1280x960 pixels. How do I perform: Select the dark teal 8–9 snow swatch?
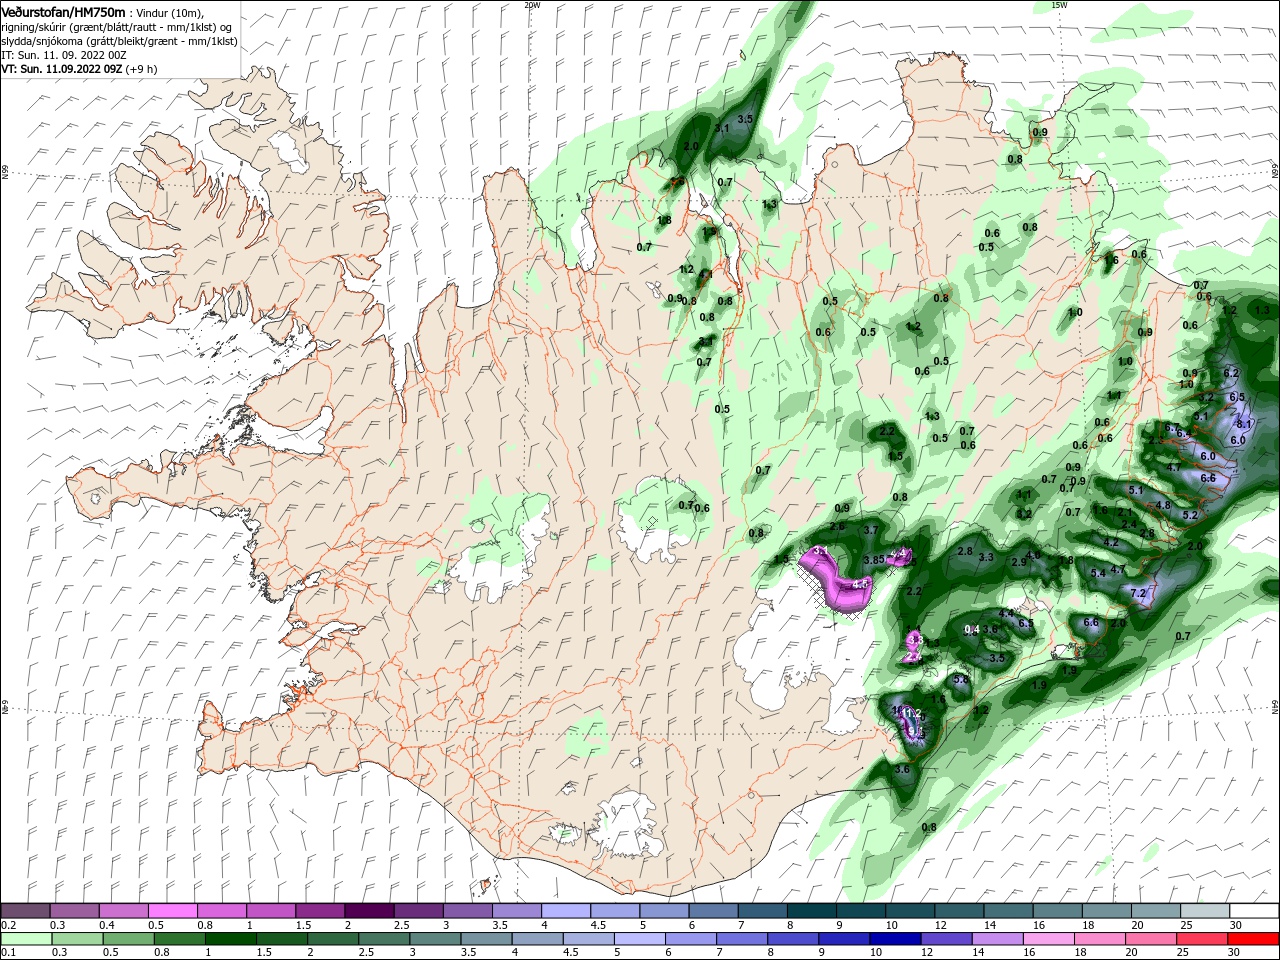coord(812,911)
